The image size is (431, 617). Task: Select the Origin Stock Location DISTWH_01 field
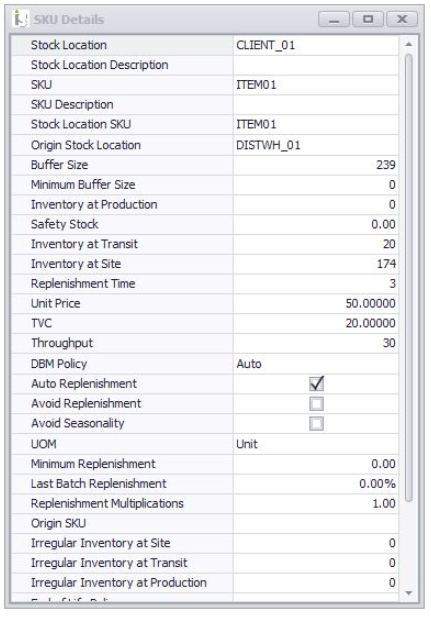pos(316,145)
